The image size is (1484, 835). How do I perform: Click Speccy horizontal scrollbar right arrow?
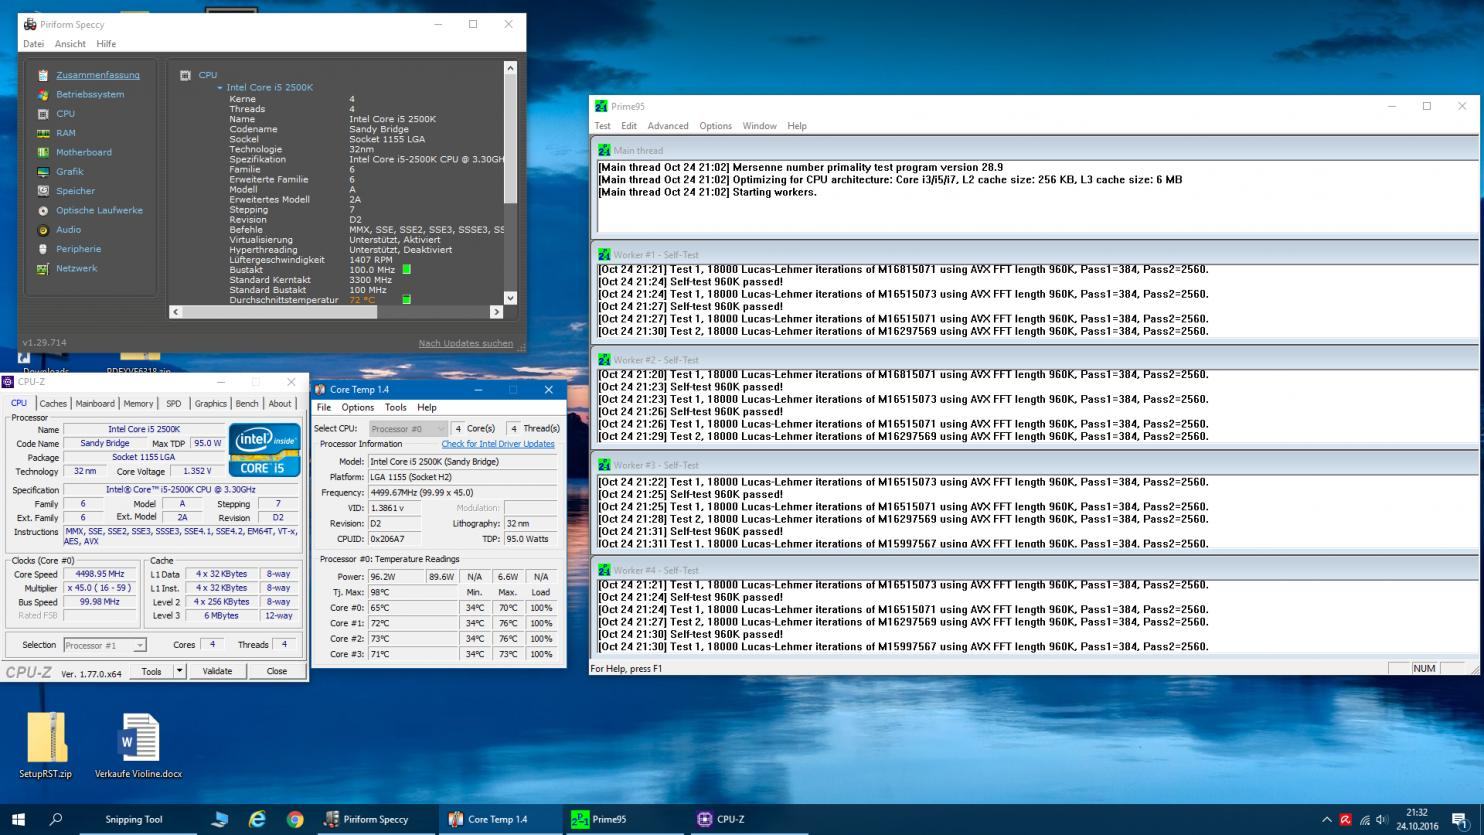[496, 312]
